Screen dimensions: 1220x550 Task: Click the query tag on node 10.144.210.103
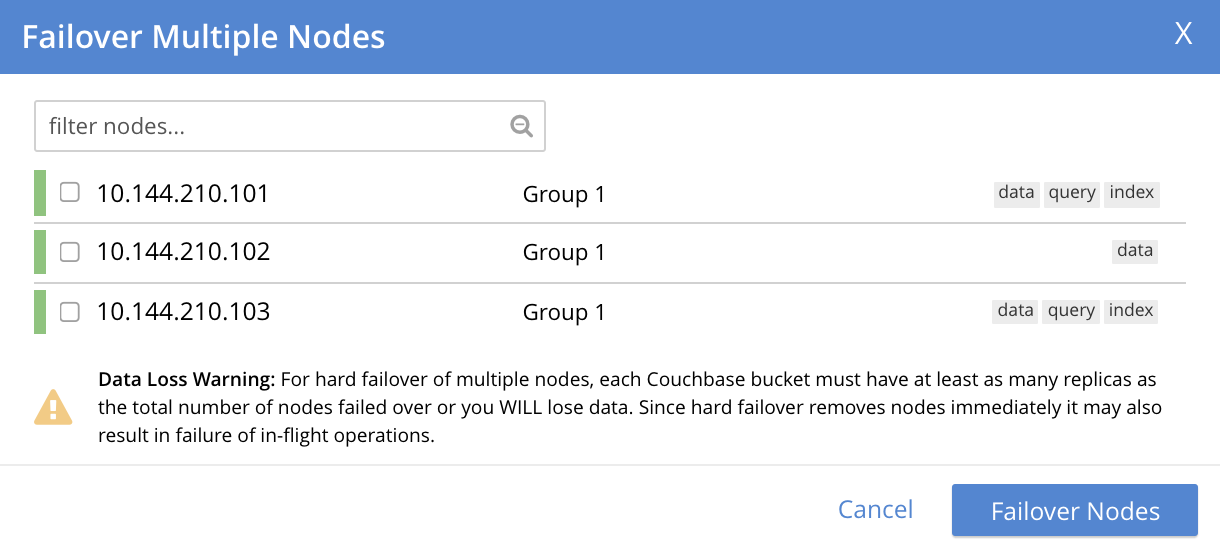(x=1071, y=311)
